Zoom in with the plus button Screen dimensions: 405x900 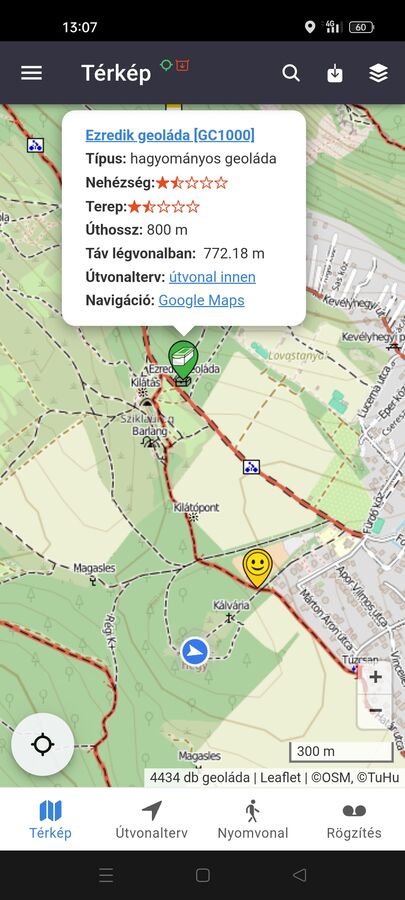pos(375,677)
